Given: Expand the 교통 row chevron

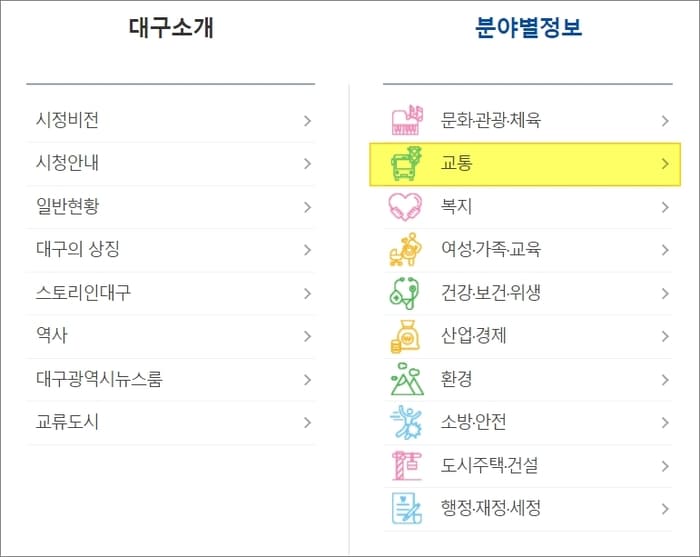Looking at the screenshot, I should [x=665, y=164].
